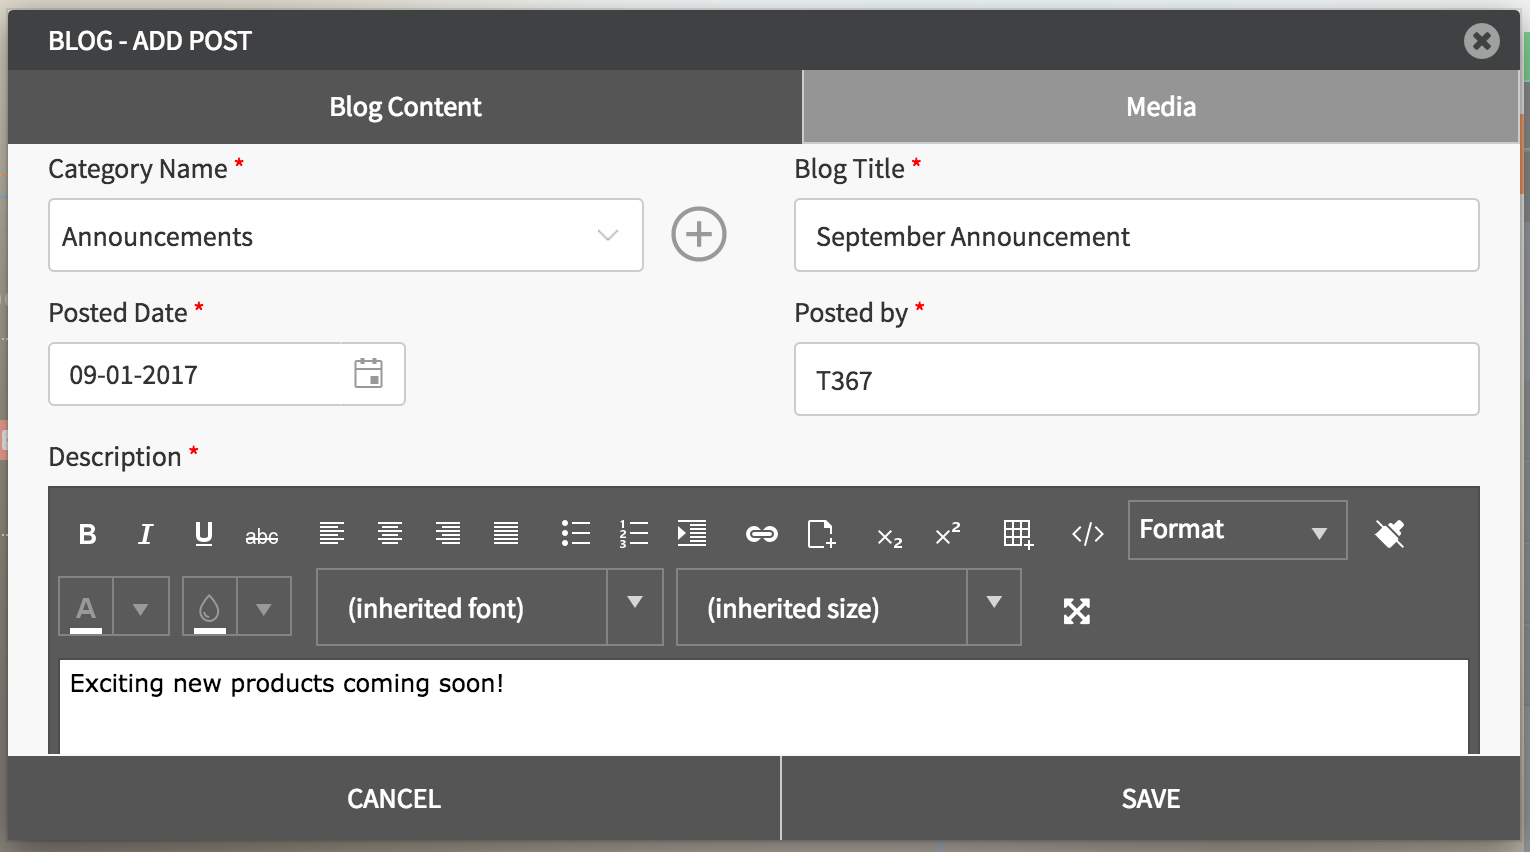Expand the editor to full screen
This screenshot has width=1530, height=852.
coord(1077,611)
